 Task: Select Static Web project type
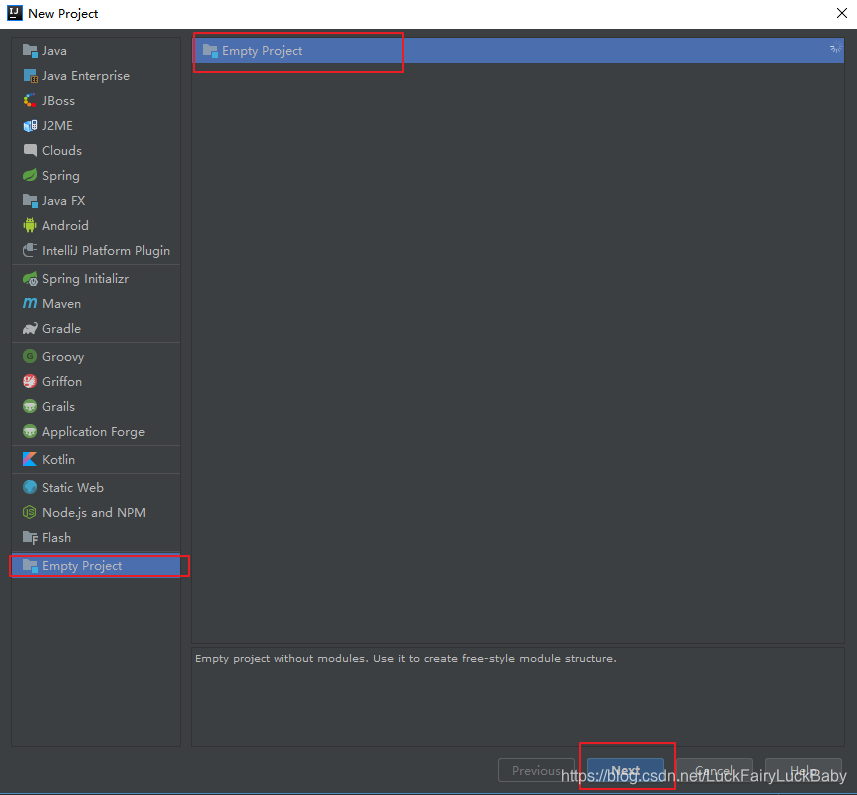pyautogui.click(x=96, y=487)
